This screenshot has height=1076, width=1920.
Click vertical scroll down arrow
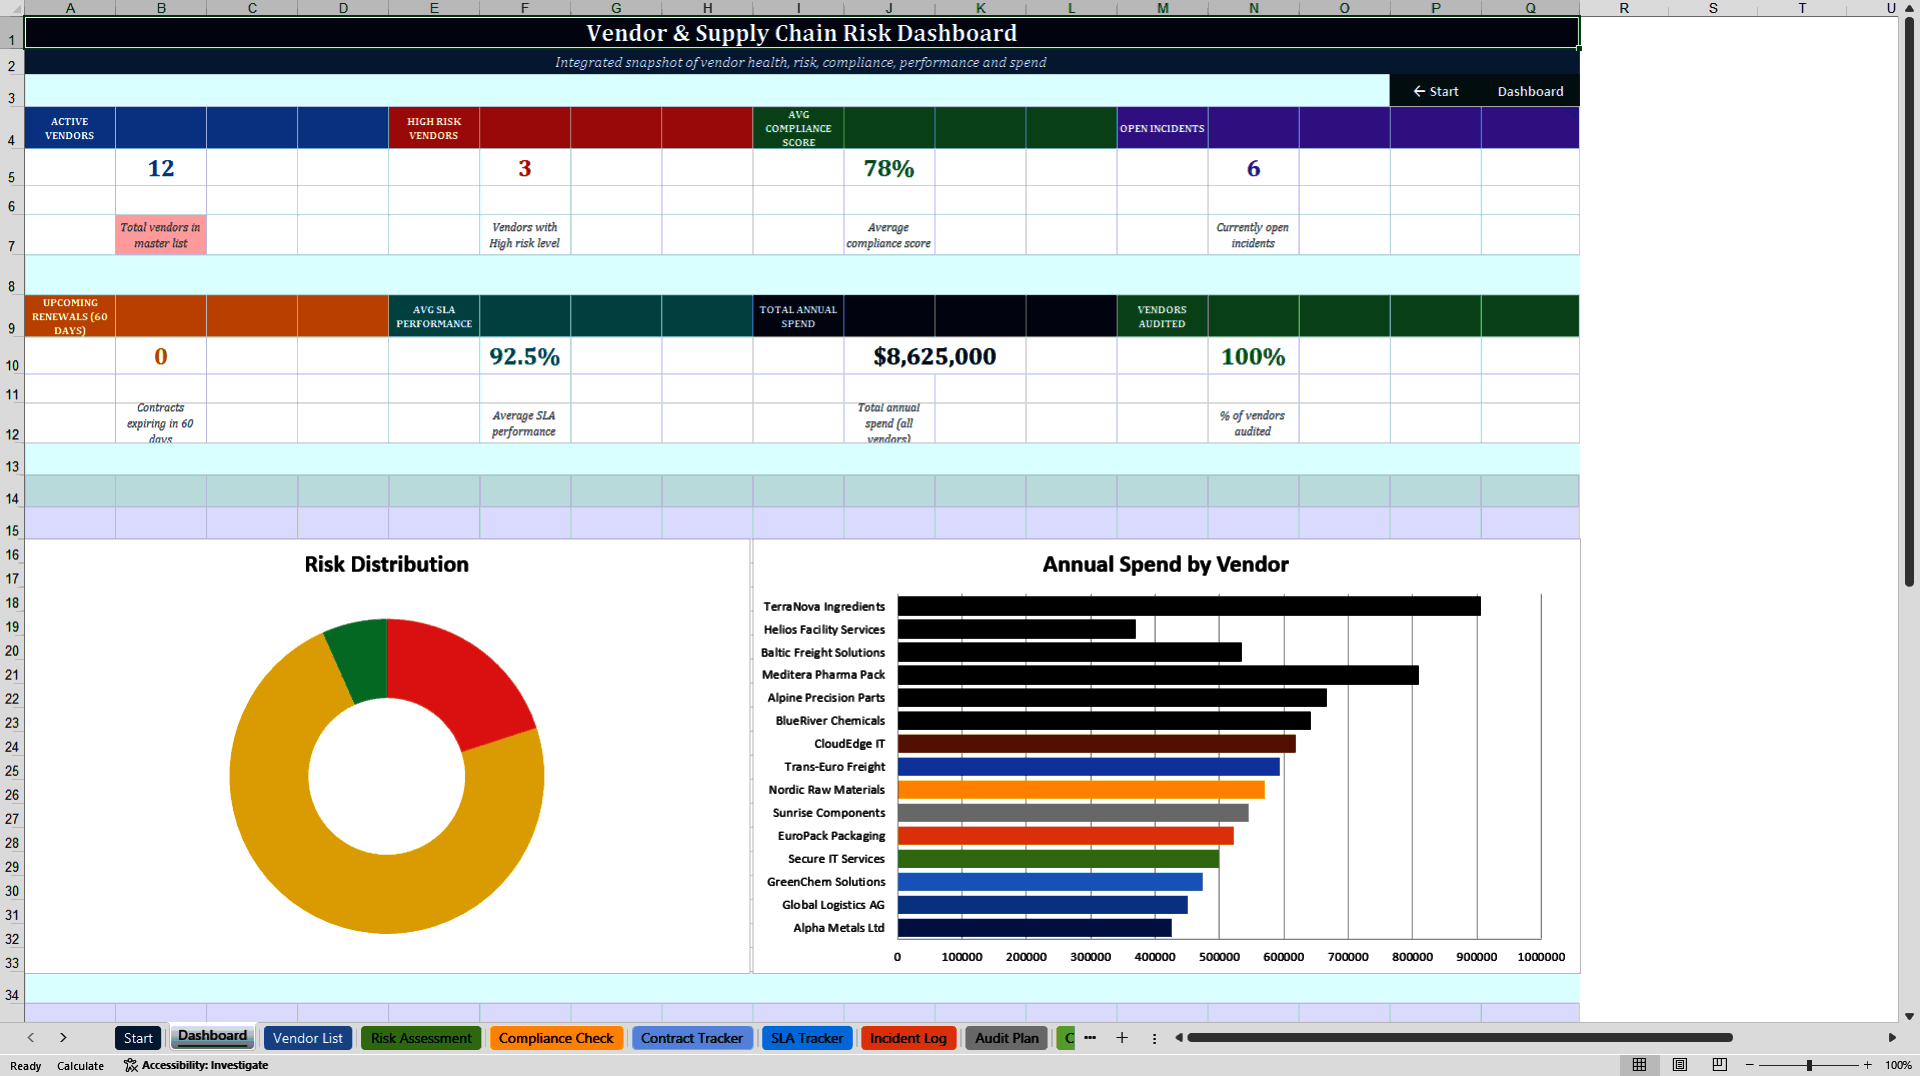pyautogui.click(x=1909, y=1016)
